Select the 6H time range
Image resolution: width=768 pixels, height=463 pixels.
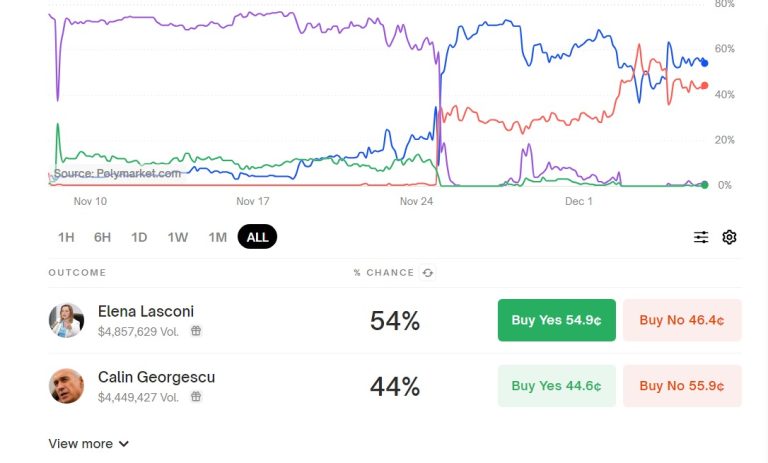102,237
